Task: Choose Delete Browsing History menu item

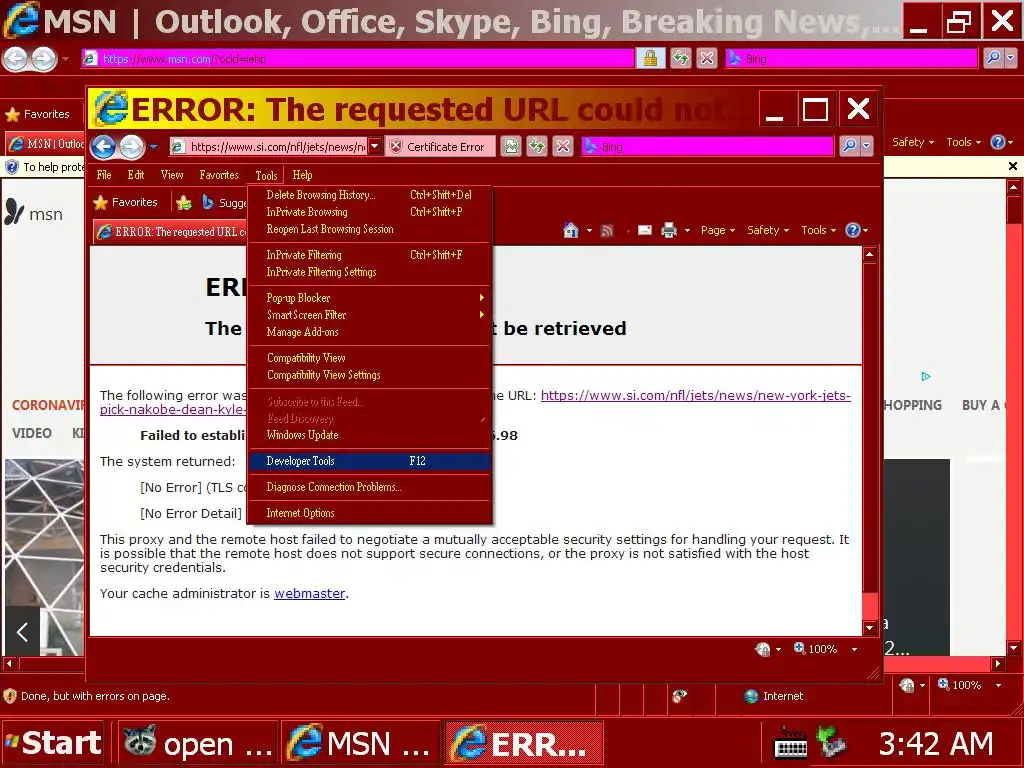Action: tap(369, 195)
